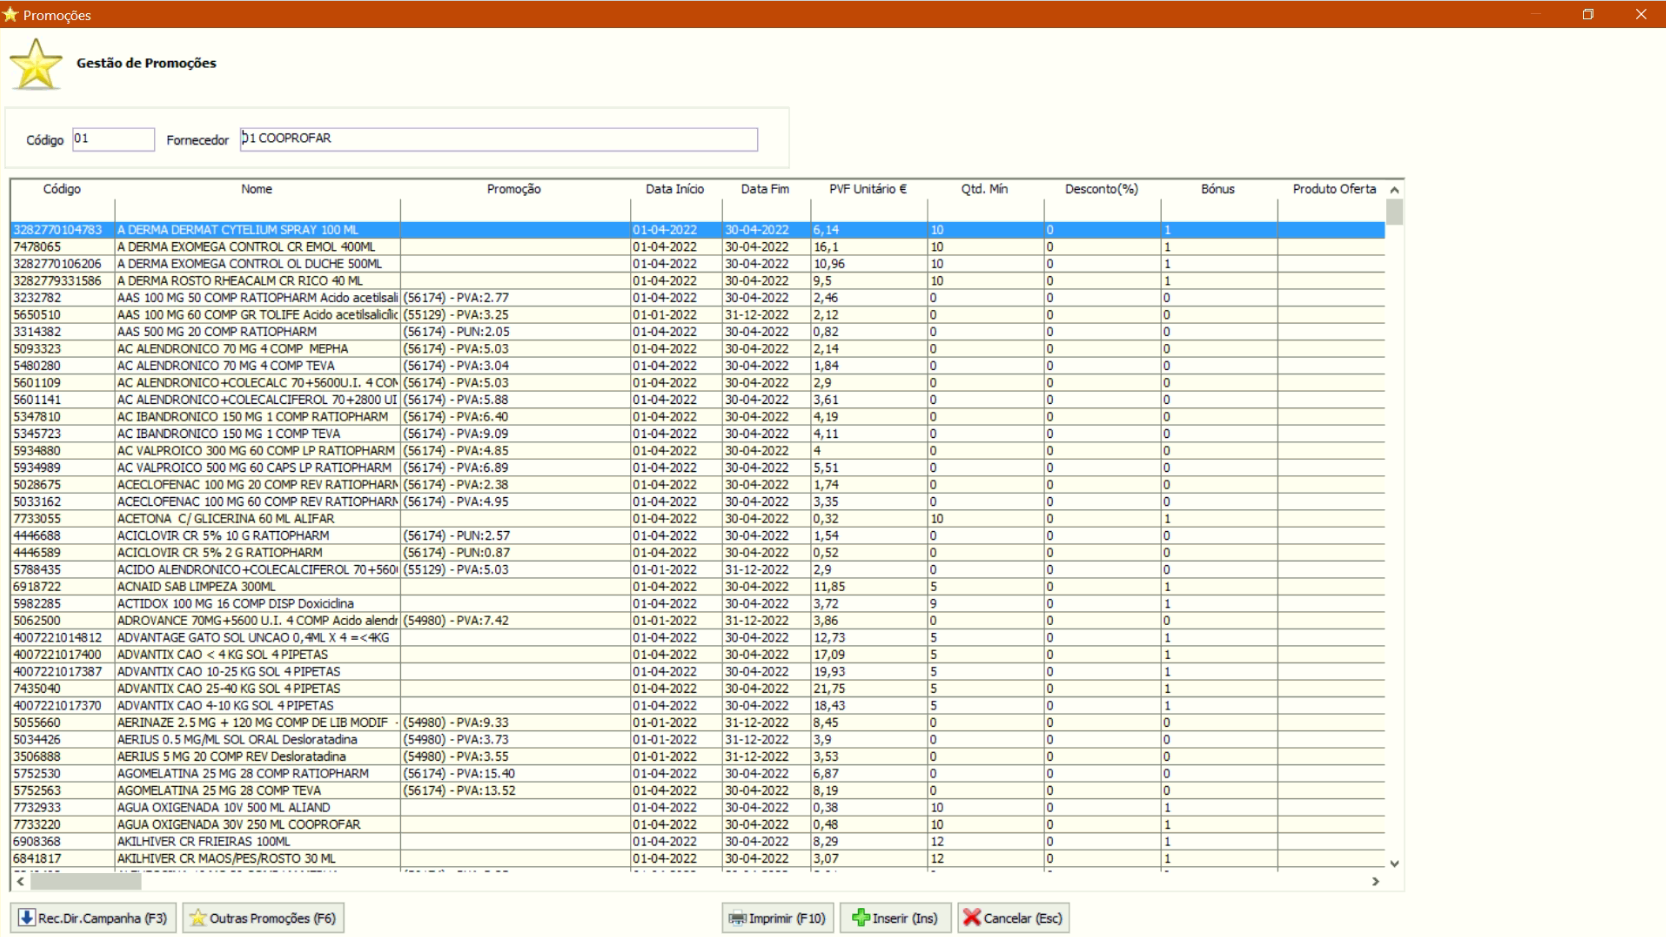
Task: Click the star icon on Outras Promoções button
Action: [x=198, y=918]
